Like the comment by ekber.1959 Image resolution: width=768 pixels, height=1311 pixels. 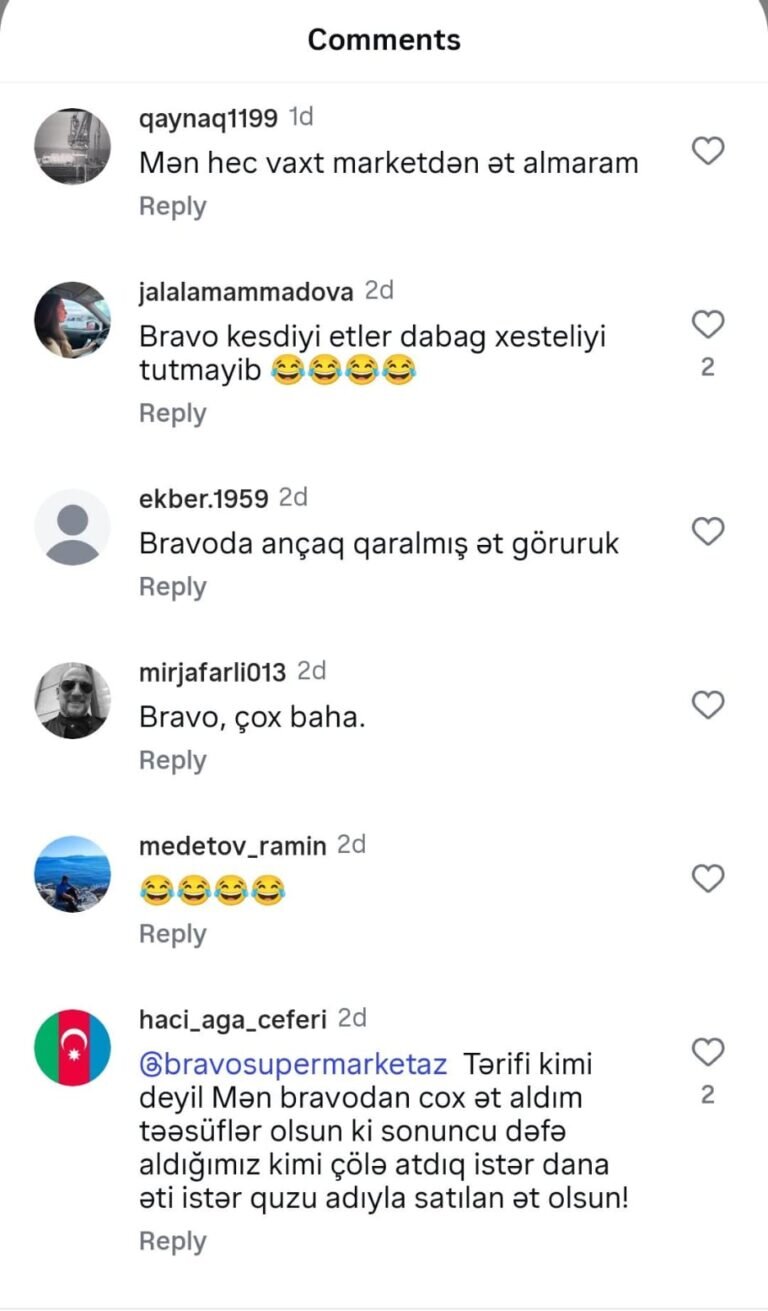pos(708,531)
